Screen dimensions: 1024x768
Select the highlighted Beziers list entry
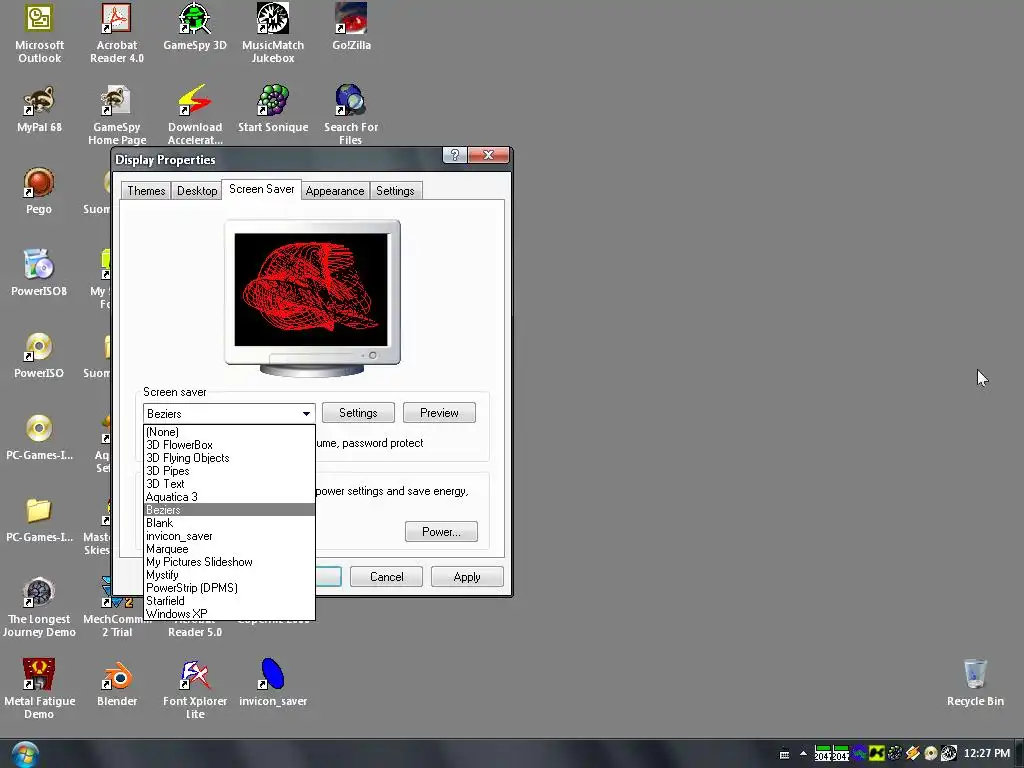click(229, 510)
